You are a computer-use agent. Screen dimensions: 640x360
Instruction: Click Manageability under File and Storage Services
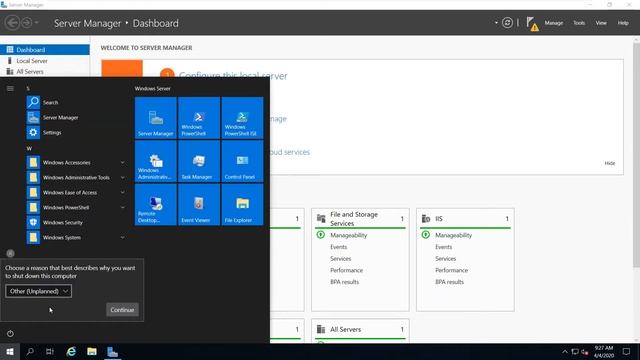(x=349, y=235)
